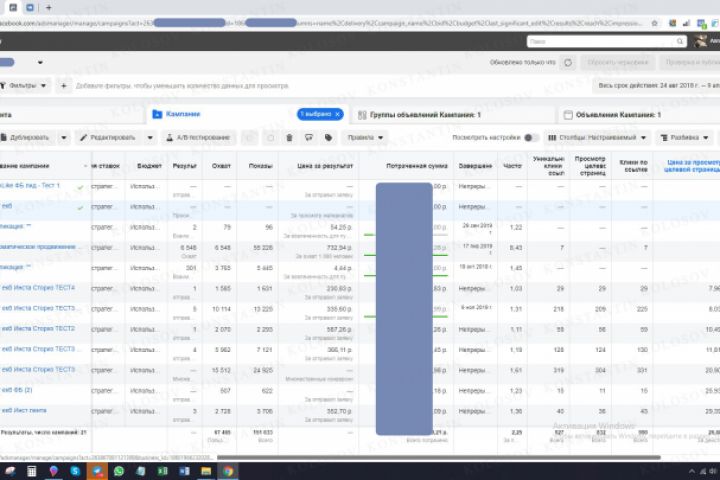Click the tag label icon in toolbar
The height and width of the screenshot is (480, 720).
[328, 137]
